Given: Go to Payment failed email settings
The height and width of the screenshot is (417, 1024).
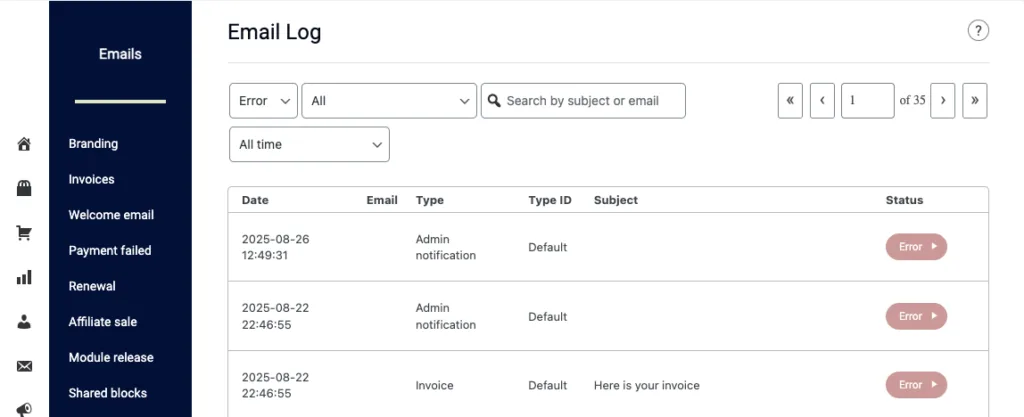Looking at the screenshot, I should (x=109, y=251).
